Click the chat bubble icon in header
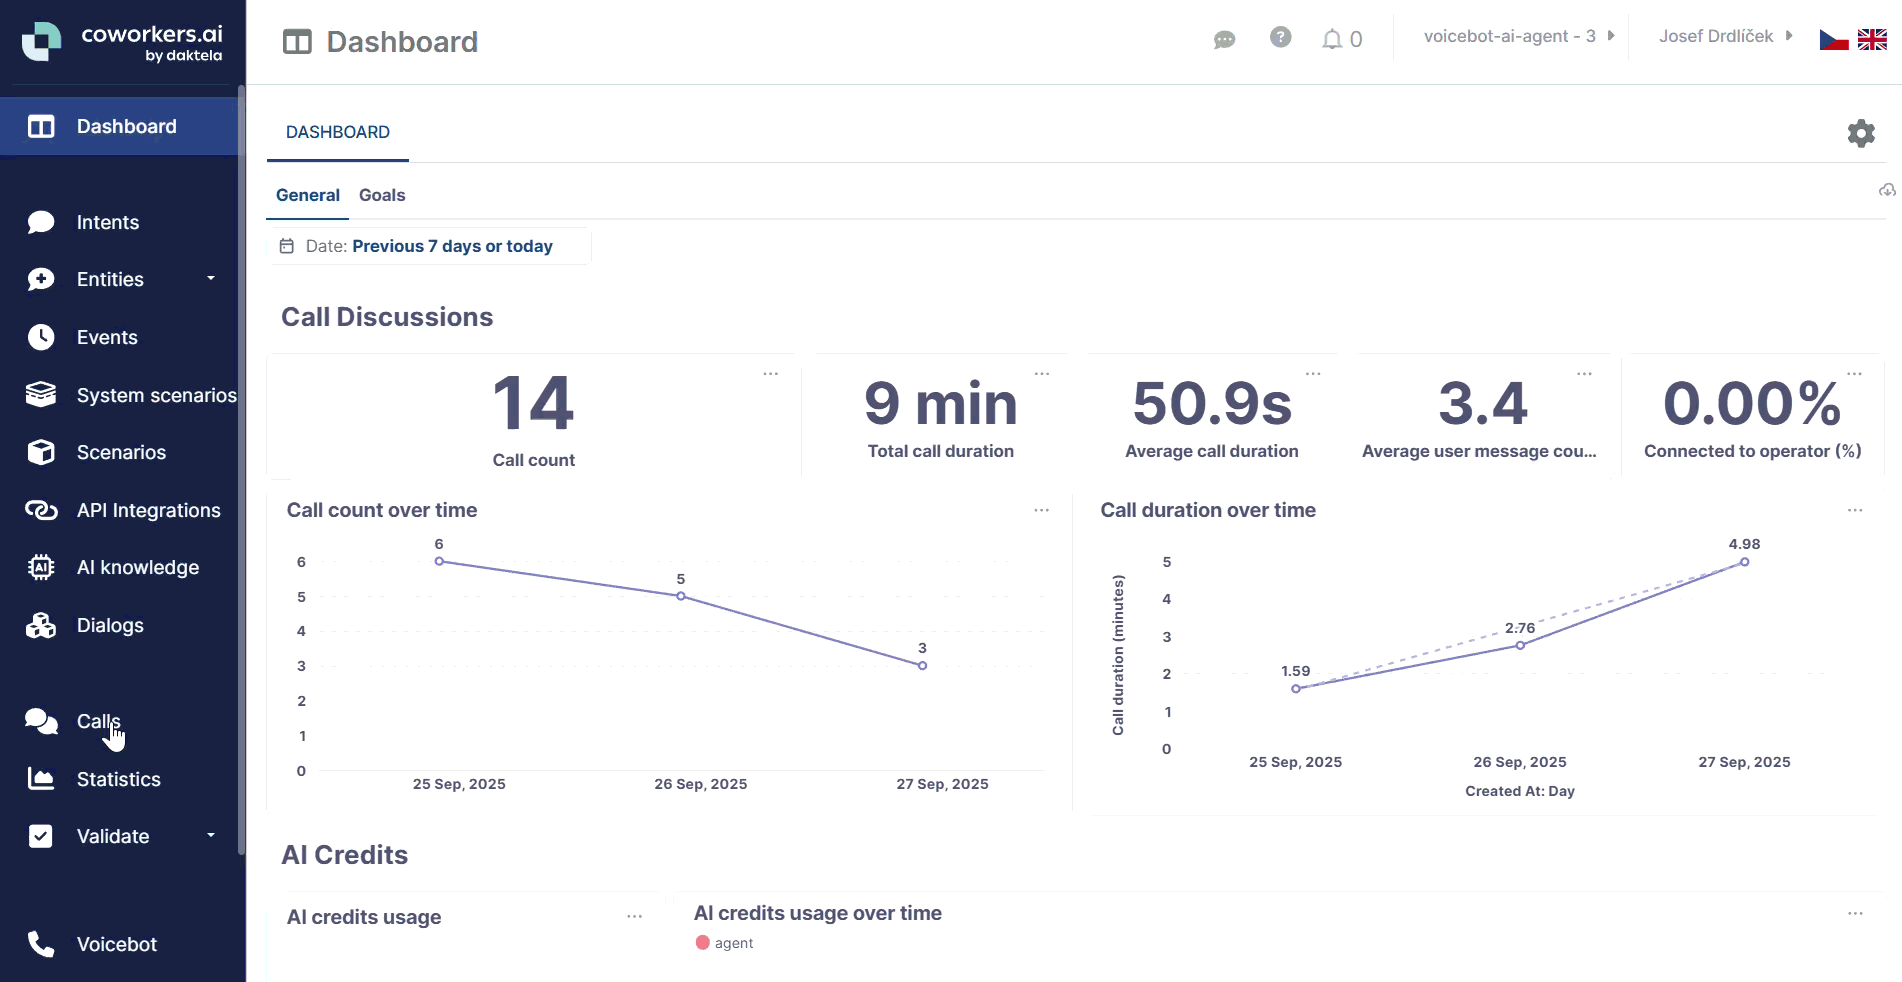 click(x=1224, y=39)
